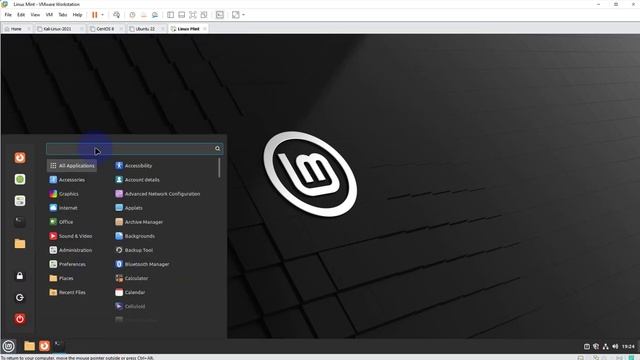Click the search magnifier in the menu search box
This screenshot has width=640, height=360.
218,149
